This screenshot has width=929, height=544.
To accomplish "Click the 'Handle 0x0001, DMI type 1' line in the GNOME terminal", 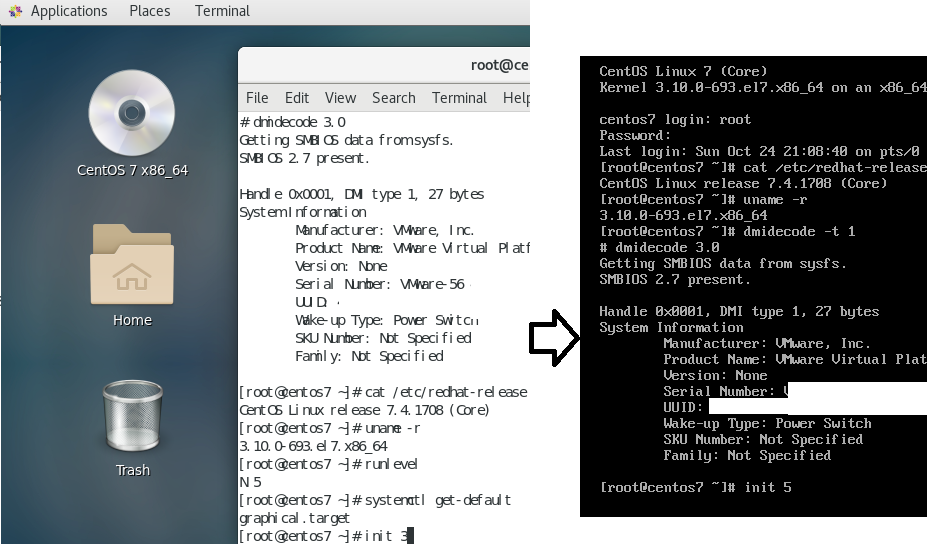I will (x=361, y=194).
